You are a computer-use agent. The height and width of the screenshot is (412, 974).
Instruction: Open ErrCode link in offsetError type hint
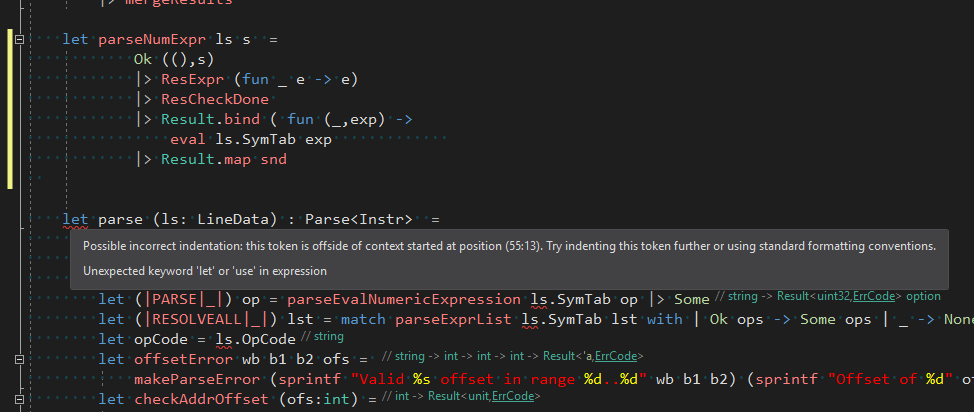pyautogui.click(x=616, y=356)
